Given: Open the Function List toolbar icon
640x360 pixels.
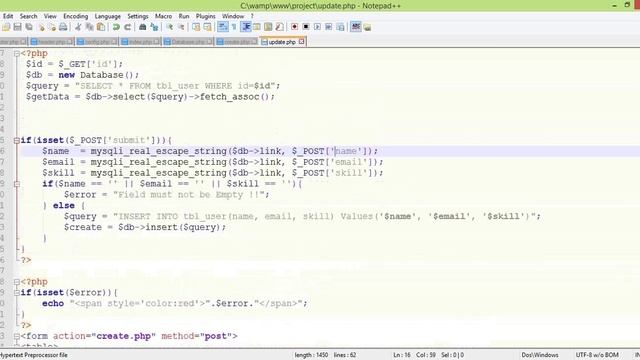Looking at the screenshot, I should (x=280, y=27).
